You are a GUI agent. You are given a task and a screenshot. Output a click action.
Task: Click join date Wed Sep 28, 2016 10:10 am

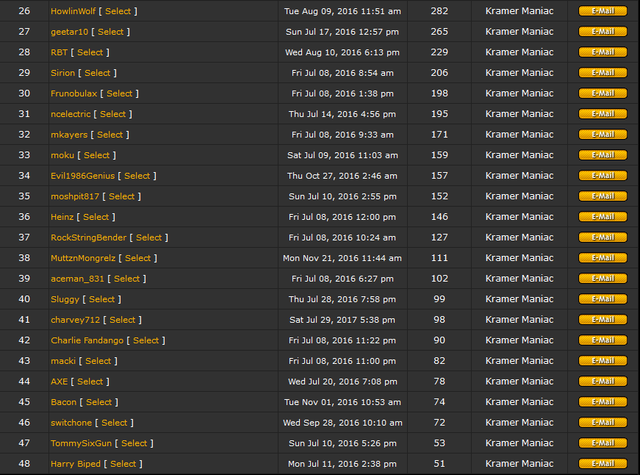coord(342,423)
